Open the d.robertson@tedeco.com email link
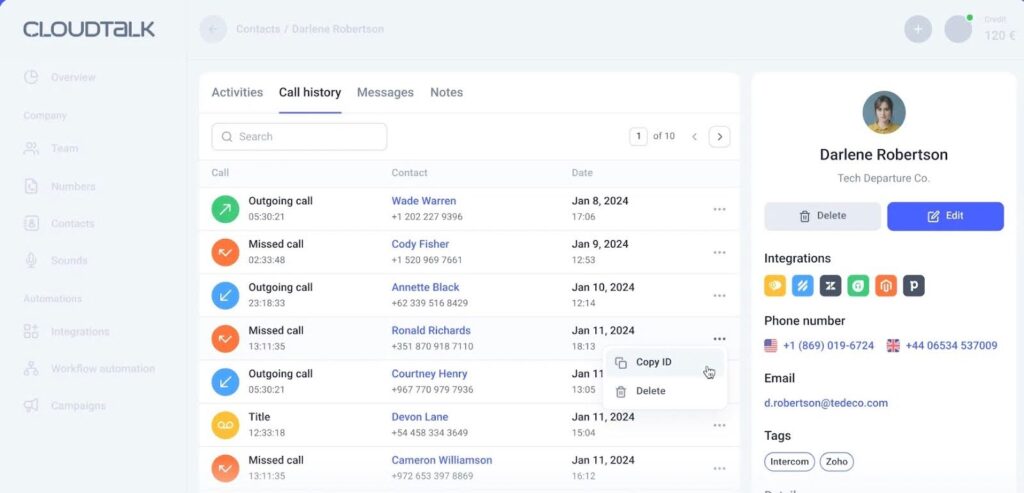The image size is (1024, 493). (826, 403)
